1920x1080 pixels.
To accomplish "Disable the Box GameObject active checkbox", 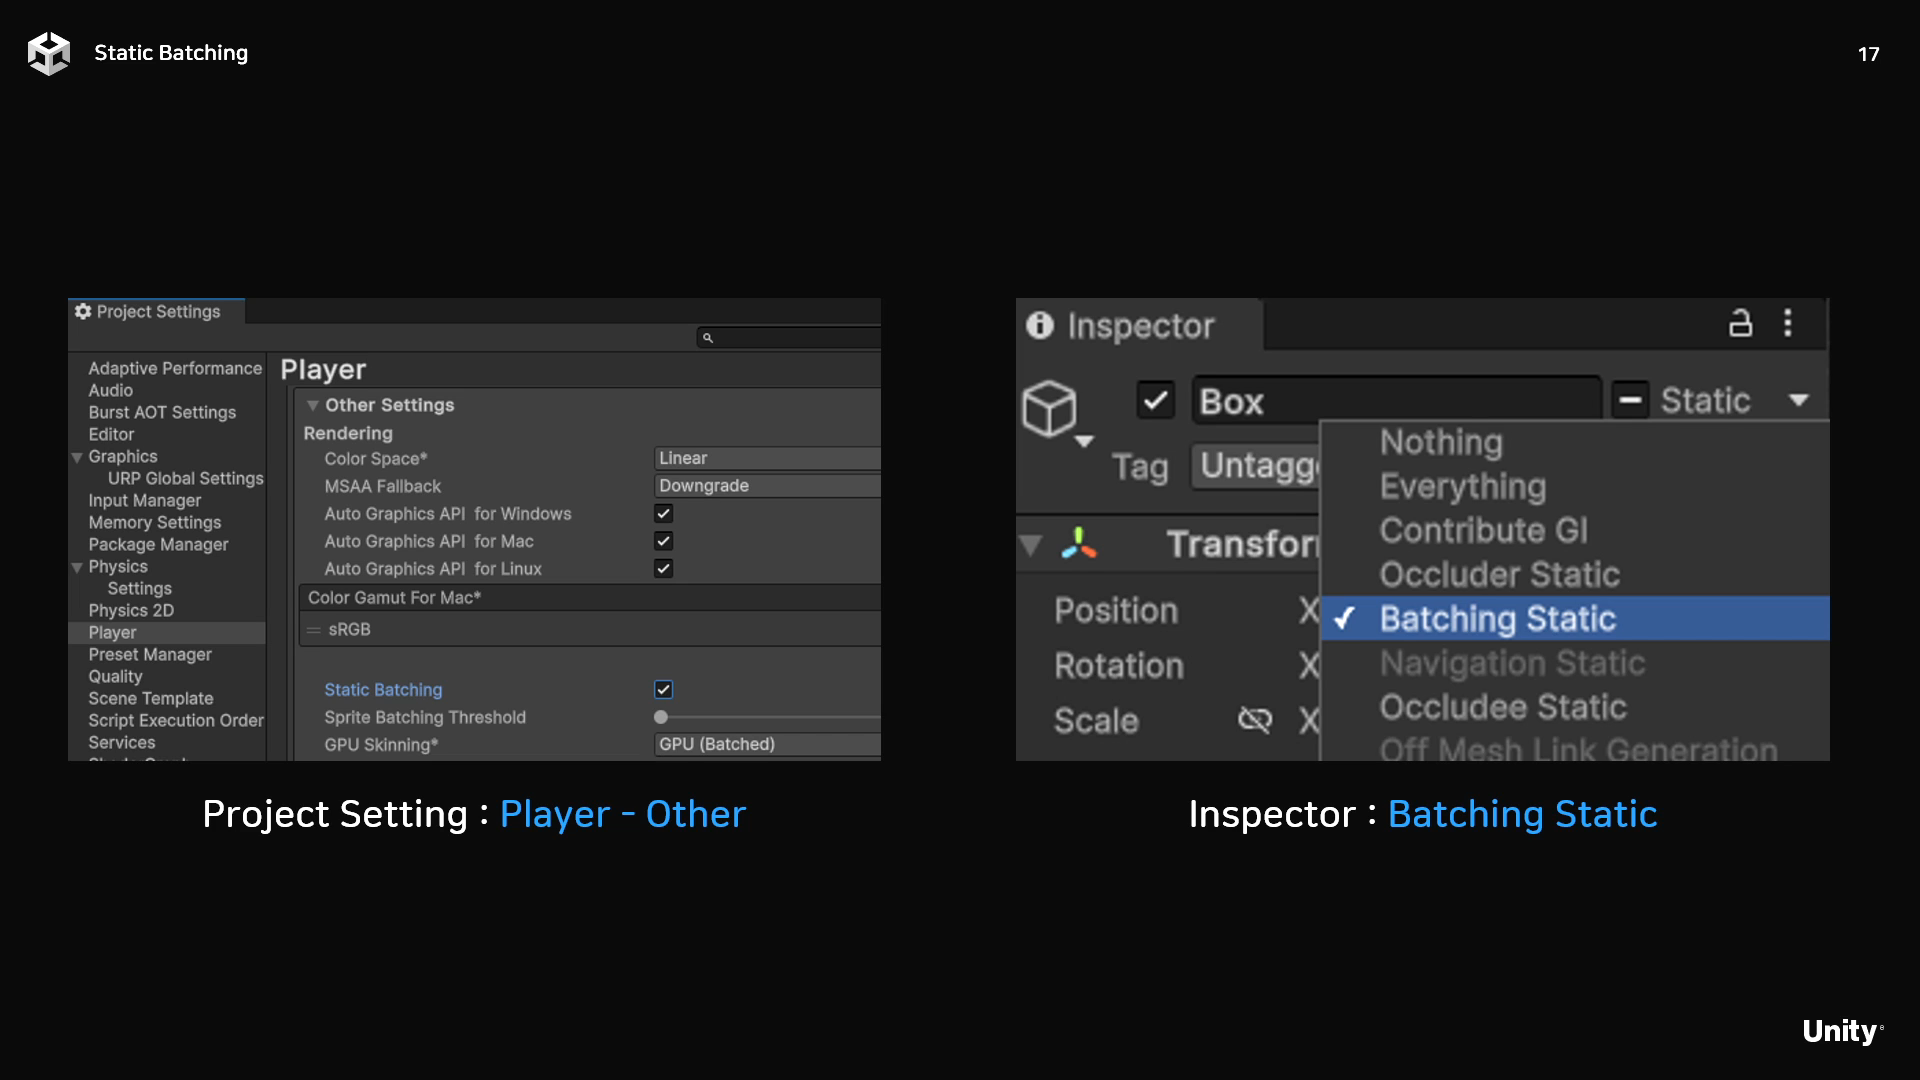I will pyautogui.click(x=1155, y=401).
